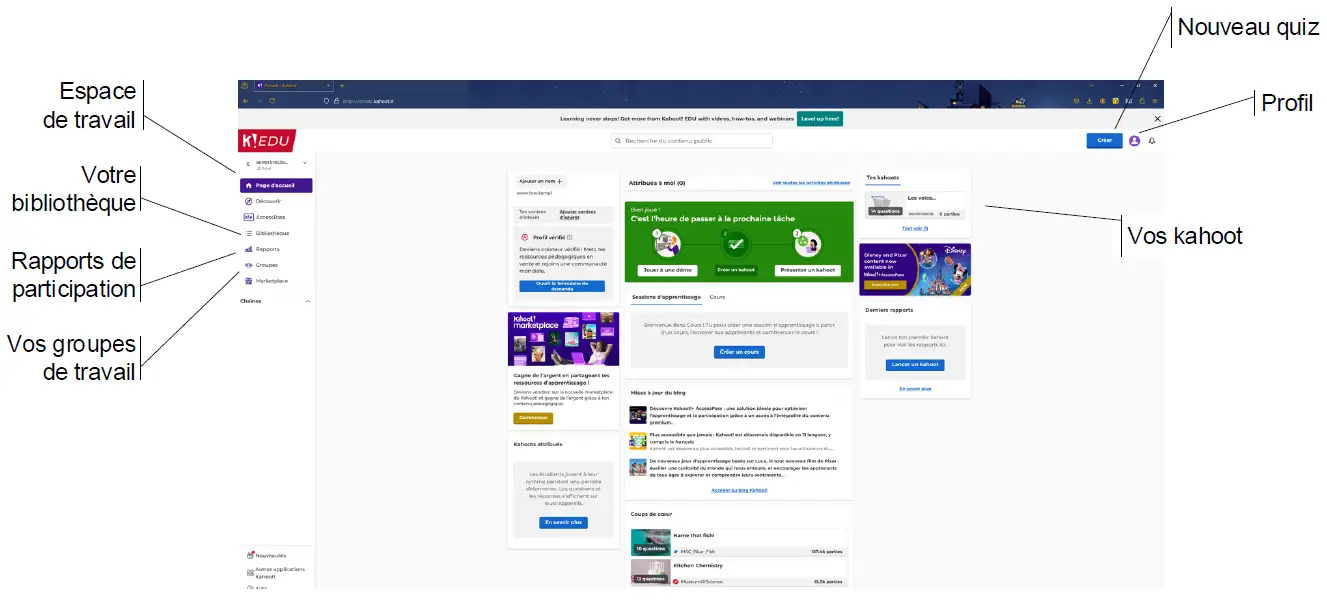Open the browser hamburger menu
This screenshot has height=604, width=1327.
click(x=1155, y=101)
